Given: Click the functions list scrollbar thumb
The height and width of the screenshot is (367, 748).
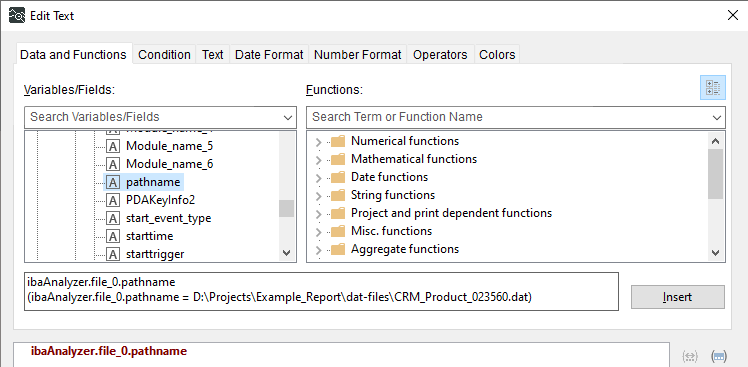Looking at the screenshot, I should [716, 174].
